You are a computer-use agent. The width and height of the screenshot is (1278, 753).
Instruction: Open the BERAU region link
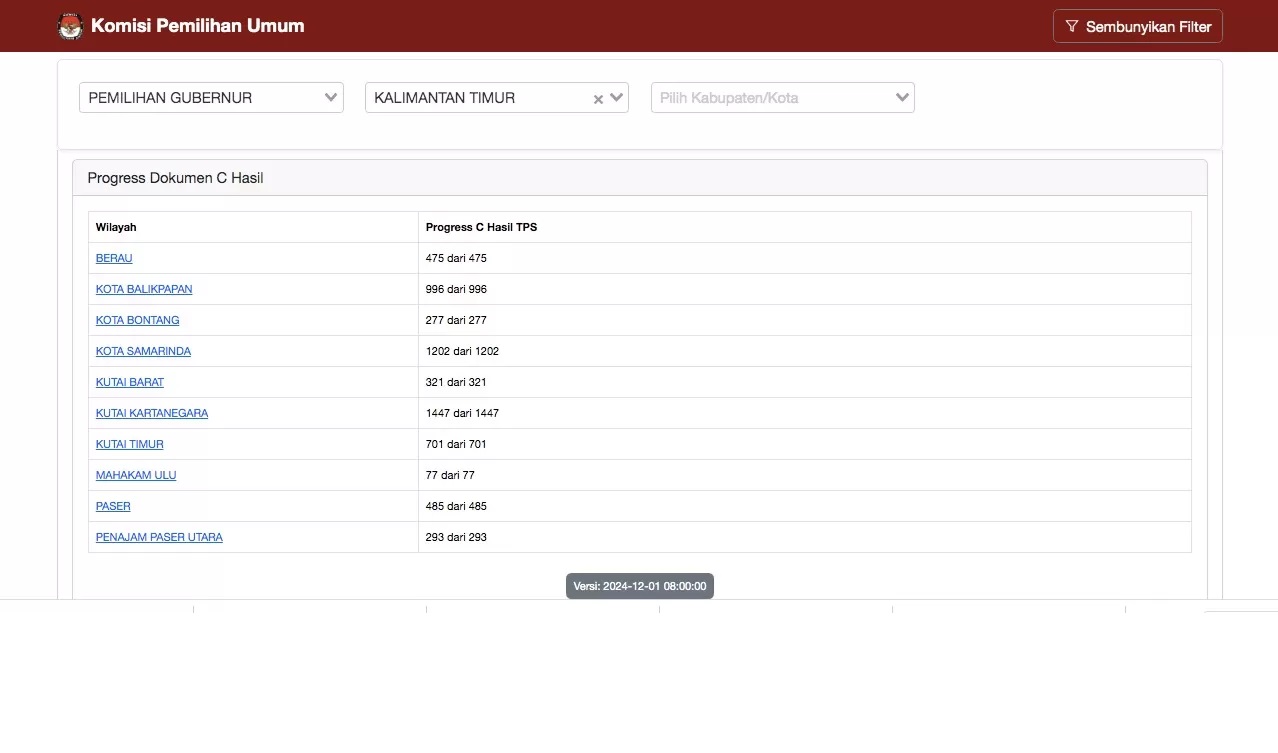pos(114,258)
